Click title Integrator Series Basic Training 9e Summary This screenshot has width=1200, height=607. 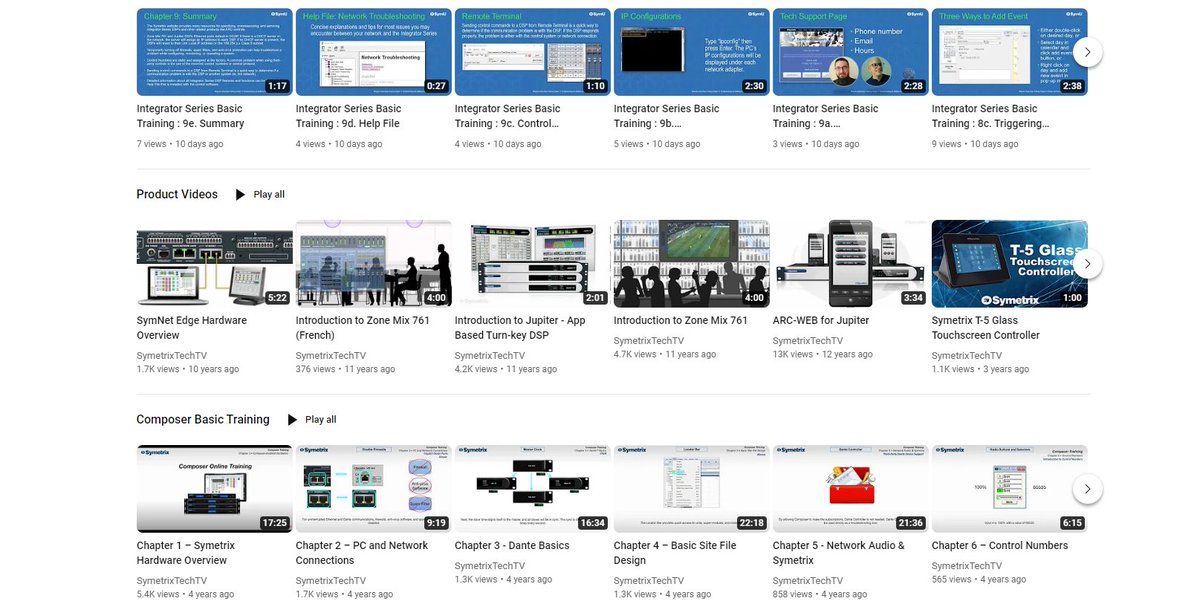(x=190, y=116)
